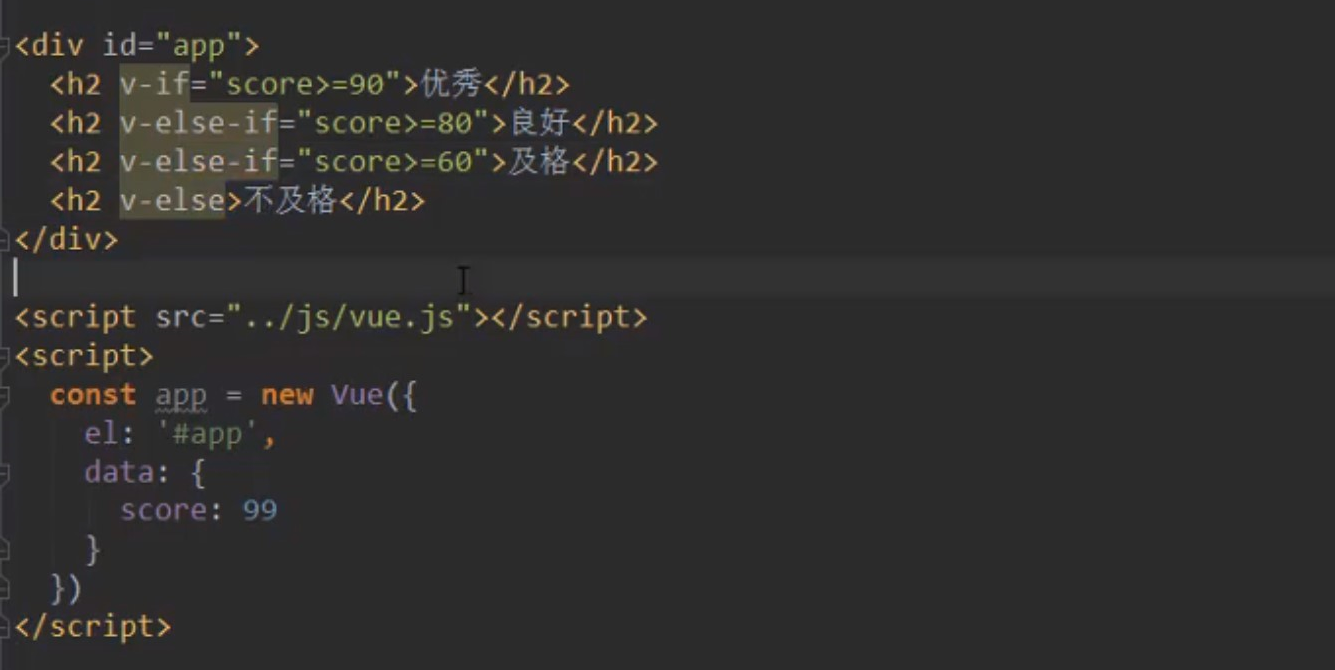Click the 及格 text before </h2>
This screenshot has height=670, width=1335.
(x=539, y=162)
